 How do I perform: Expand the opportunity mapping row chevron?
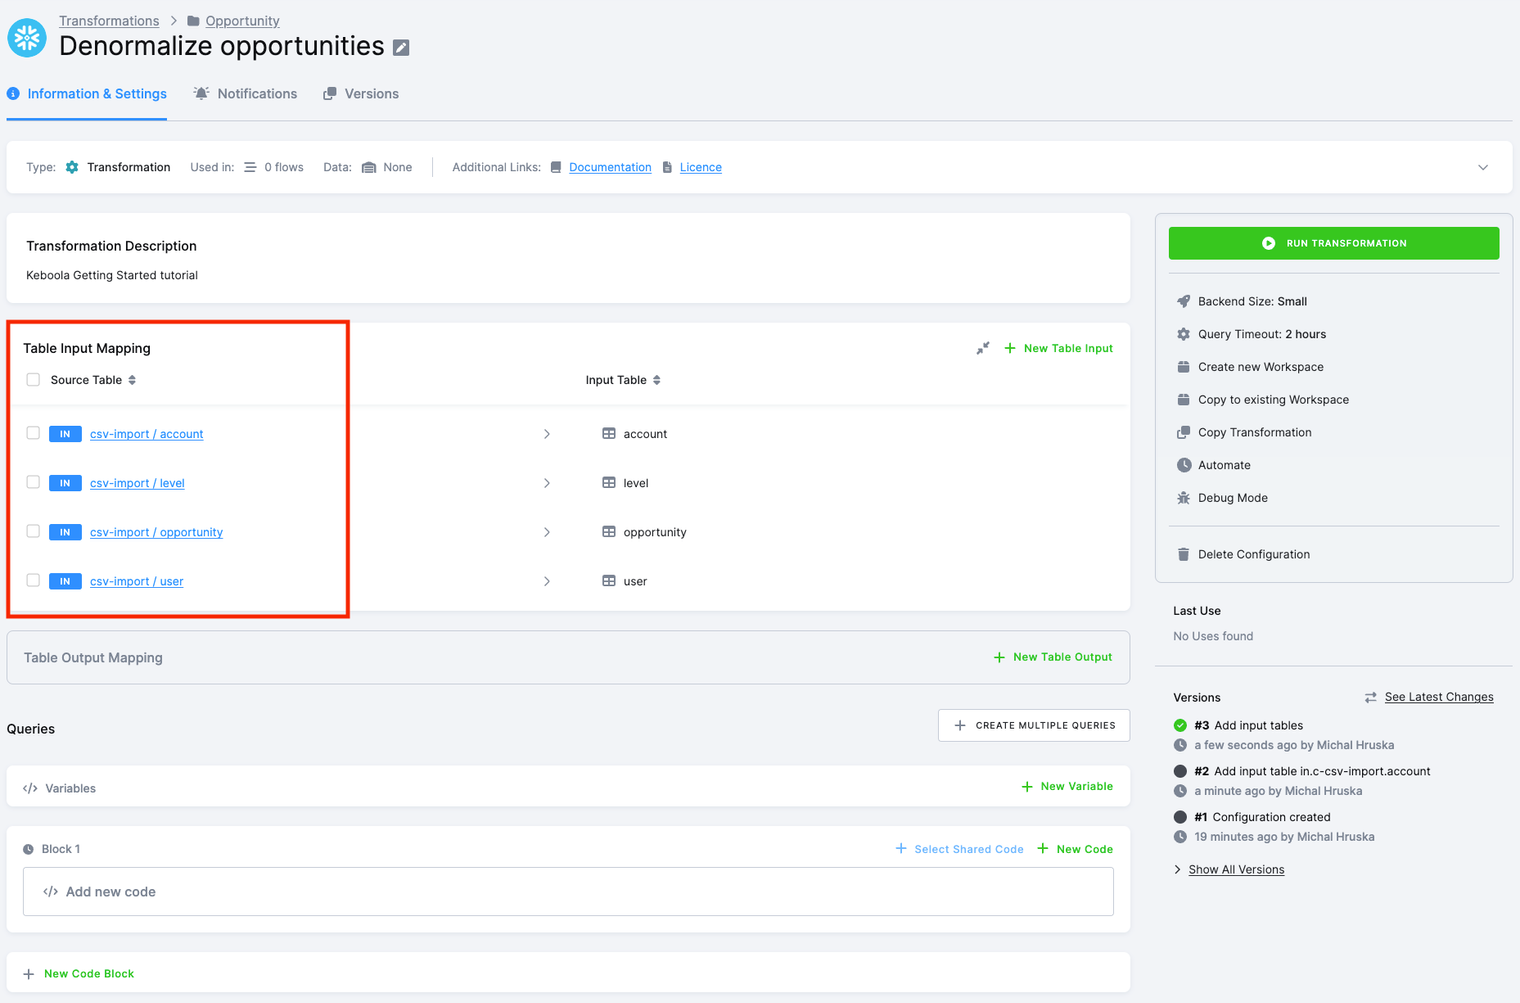(547, 532)
